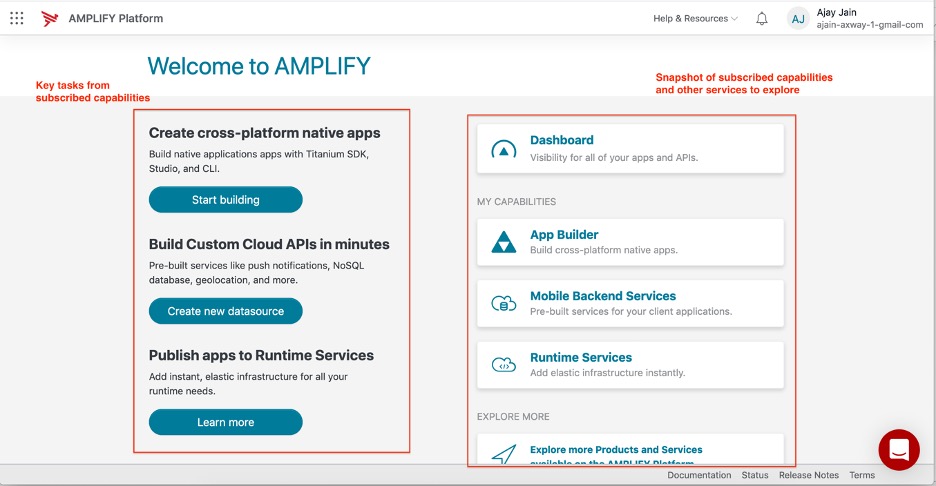
Task: Click the ajain-axway-1-gmail-com account text
Action: pos(870,25)
